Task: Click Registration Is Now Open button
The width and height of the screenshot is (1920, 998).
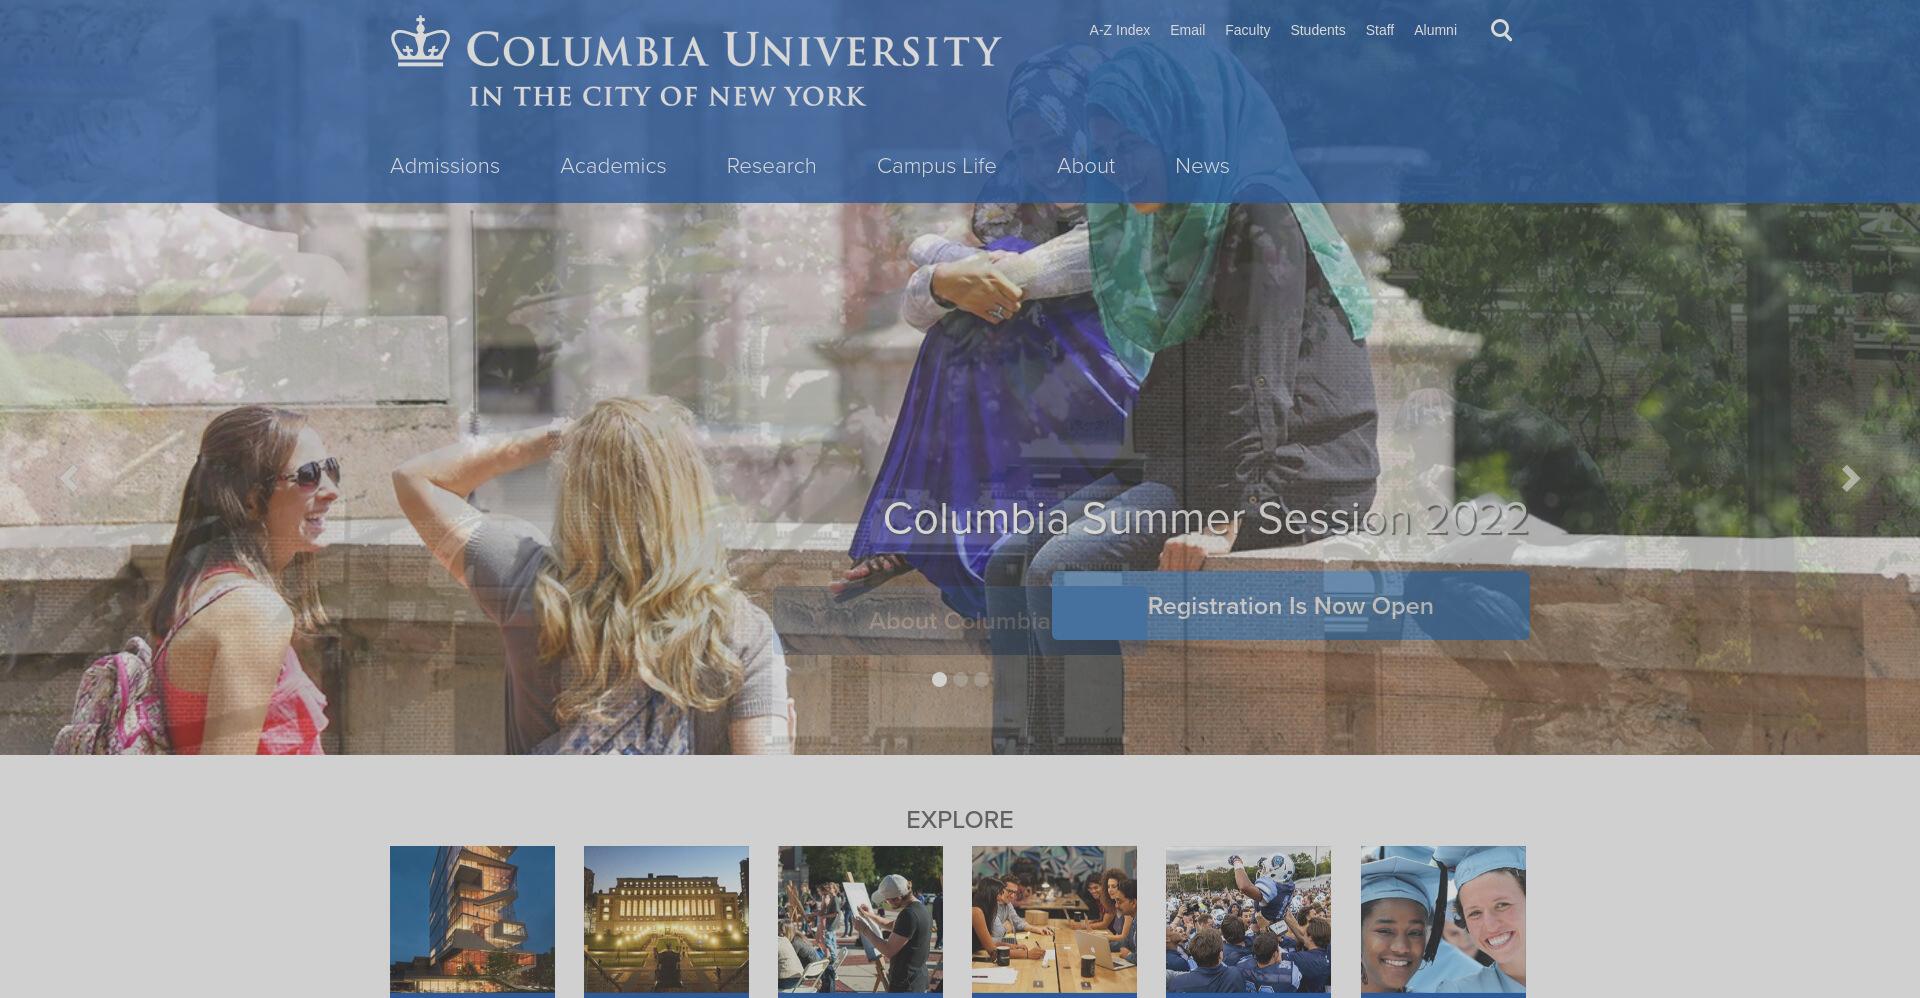Action: (1290, 606)
